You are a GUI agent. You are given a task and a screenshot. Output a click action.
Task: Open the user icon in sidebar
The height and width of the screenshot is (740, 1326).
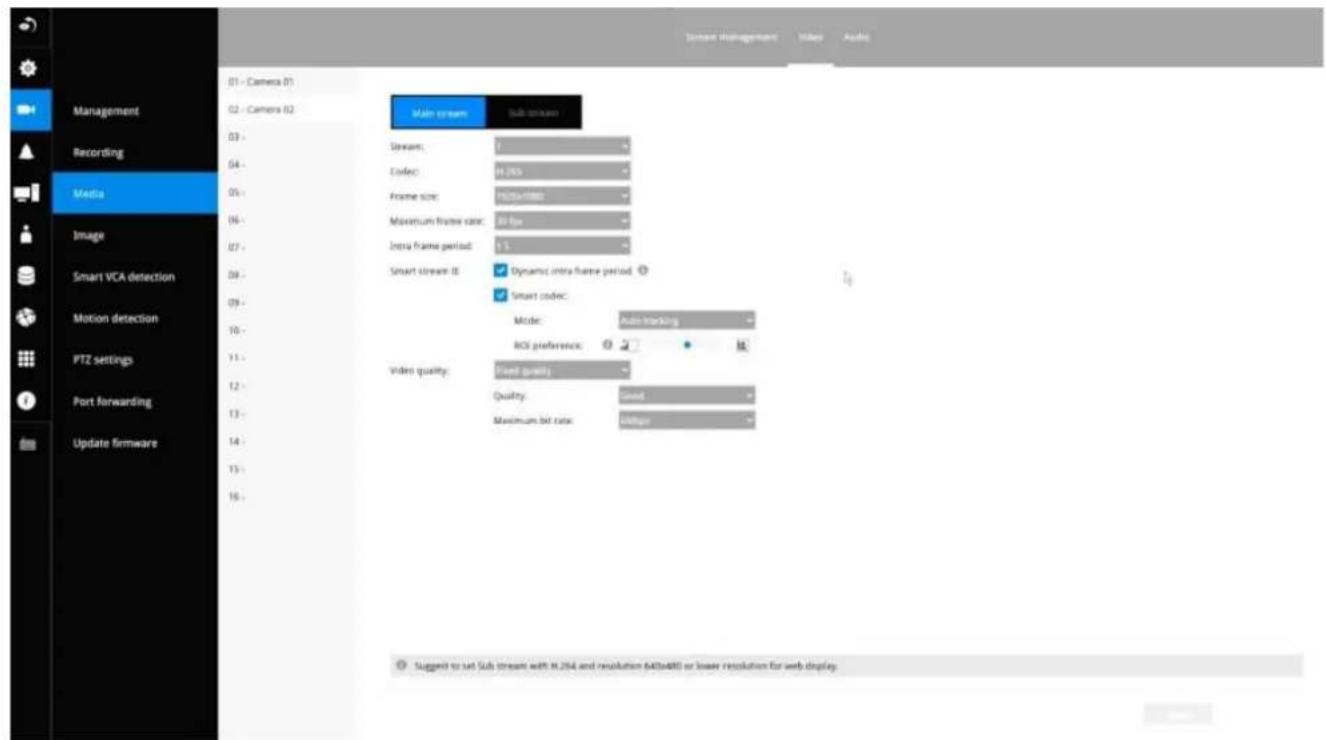[29, 234]
